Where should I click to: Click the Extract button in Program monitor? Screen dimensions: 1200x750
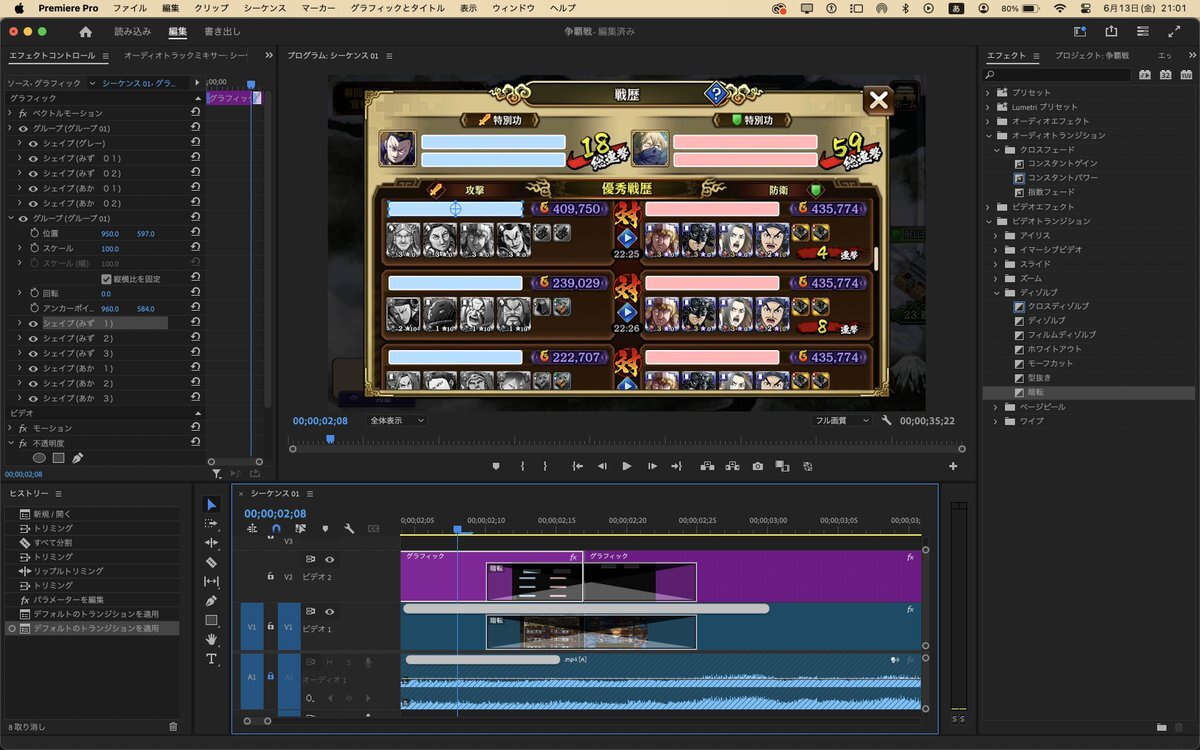(733, 466)
